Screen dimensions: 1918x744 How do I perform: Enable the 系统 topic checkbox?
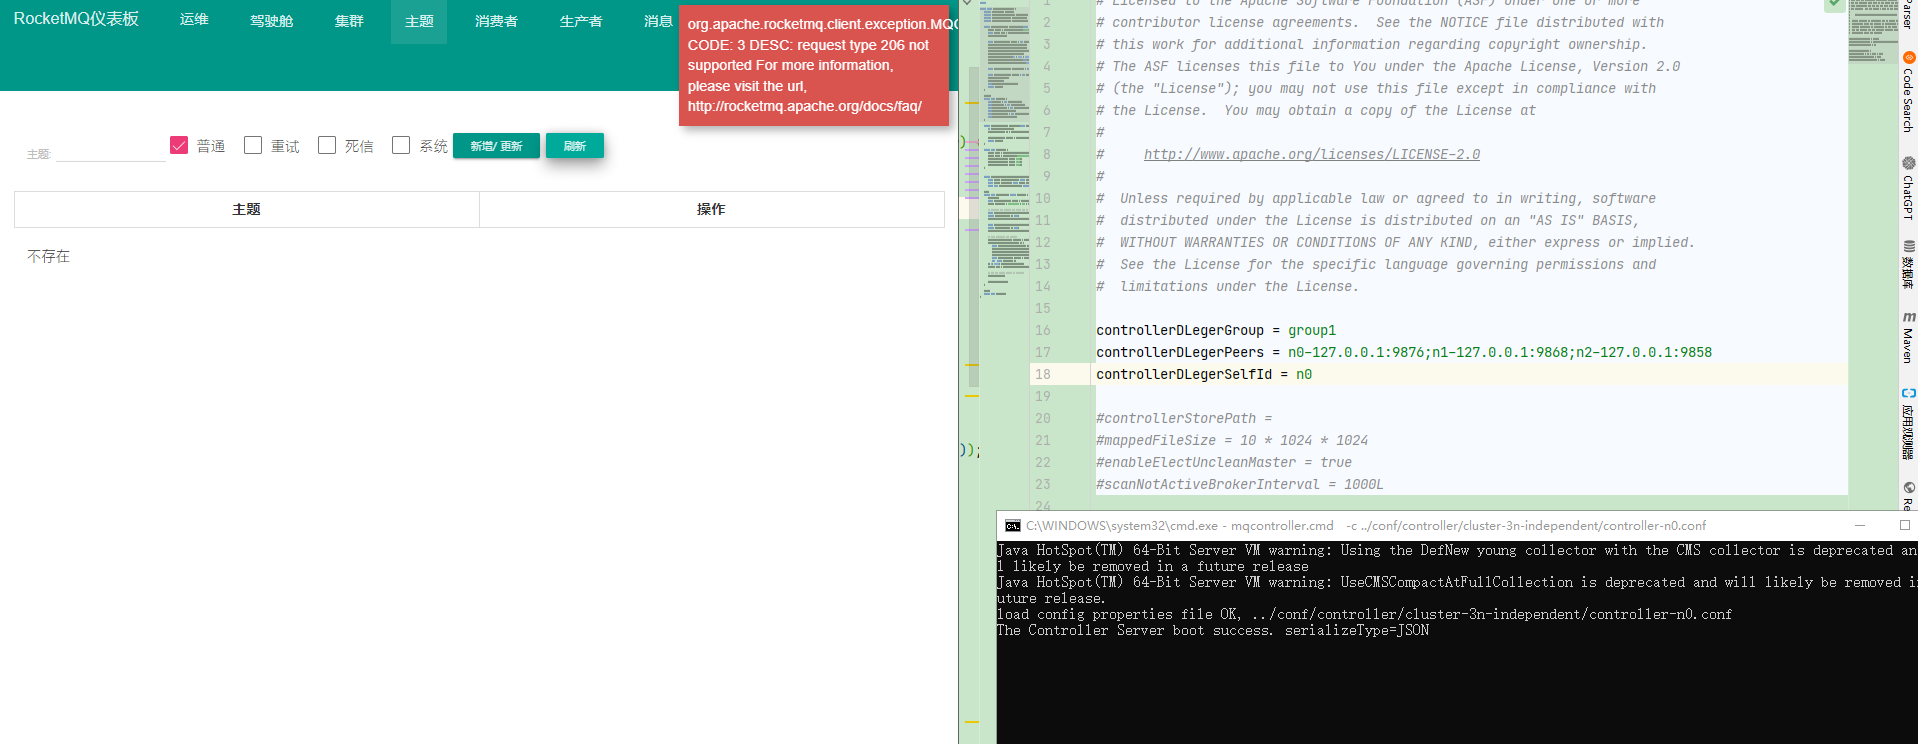[401, 145]
